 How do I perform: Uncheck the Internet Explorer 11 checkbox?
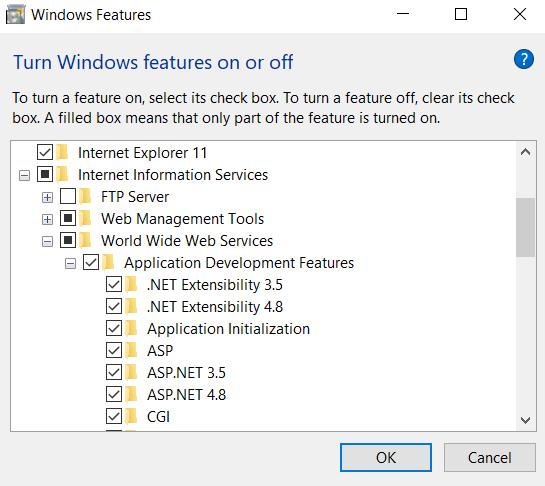(x=45, y=152)
